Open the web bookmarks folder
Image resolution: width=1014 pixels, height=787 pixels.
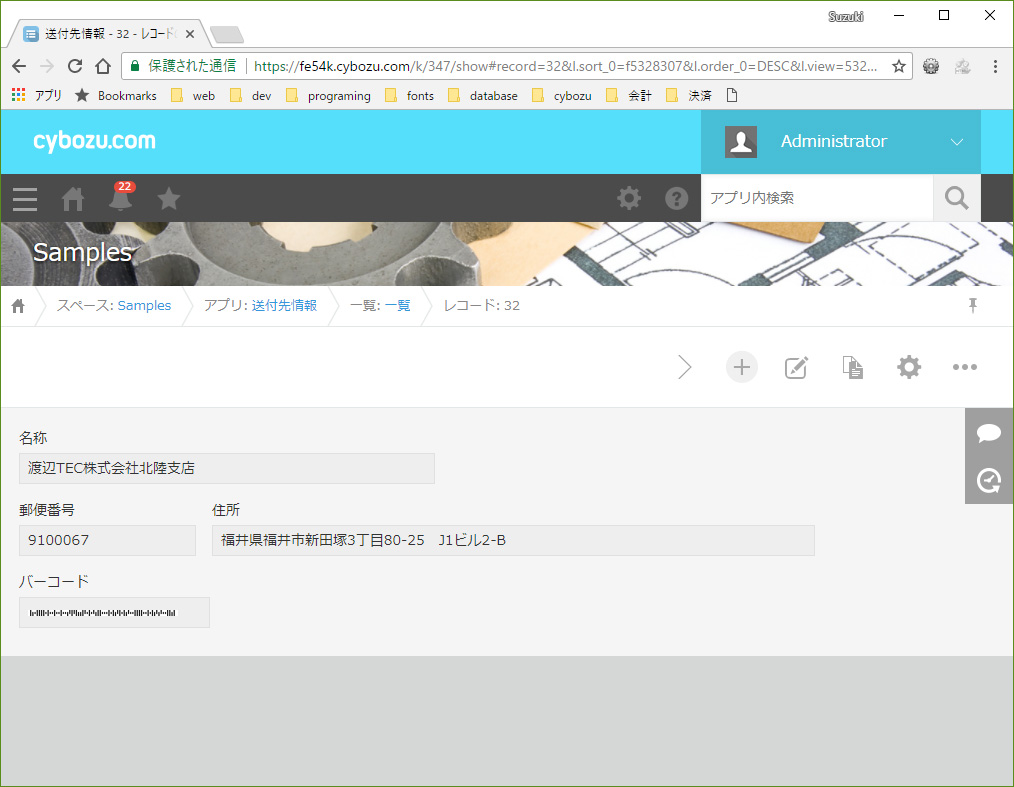point(193,96)
